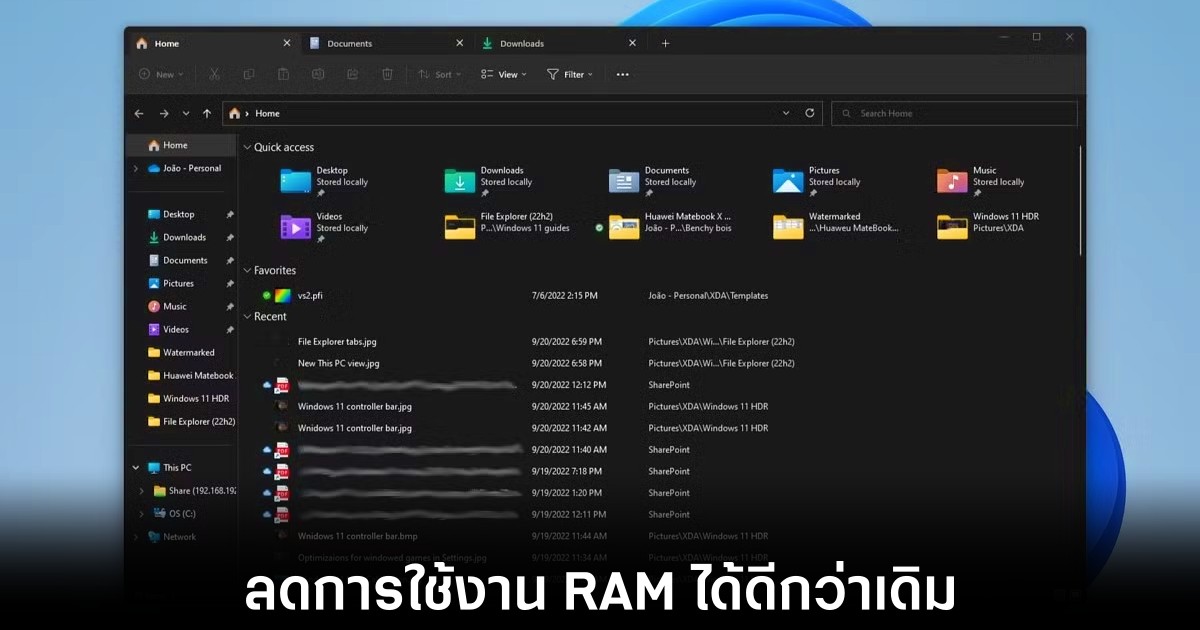This screenshot has height=630, width=1200.
Task: Open the View menu
Action: (x=503, y=74)
